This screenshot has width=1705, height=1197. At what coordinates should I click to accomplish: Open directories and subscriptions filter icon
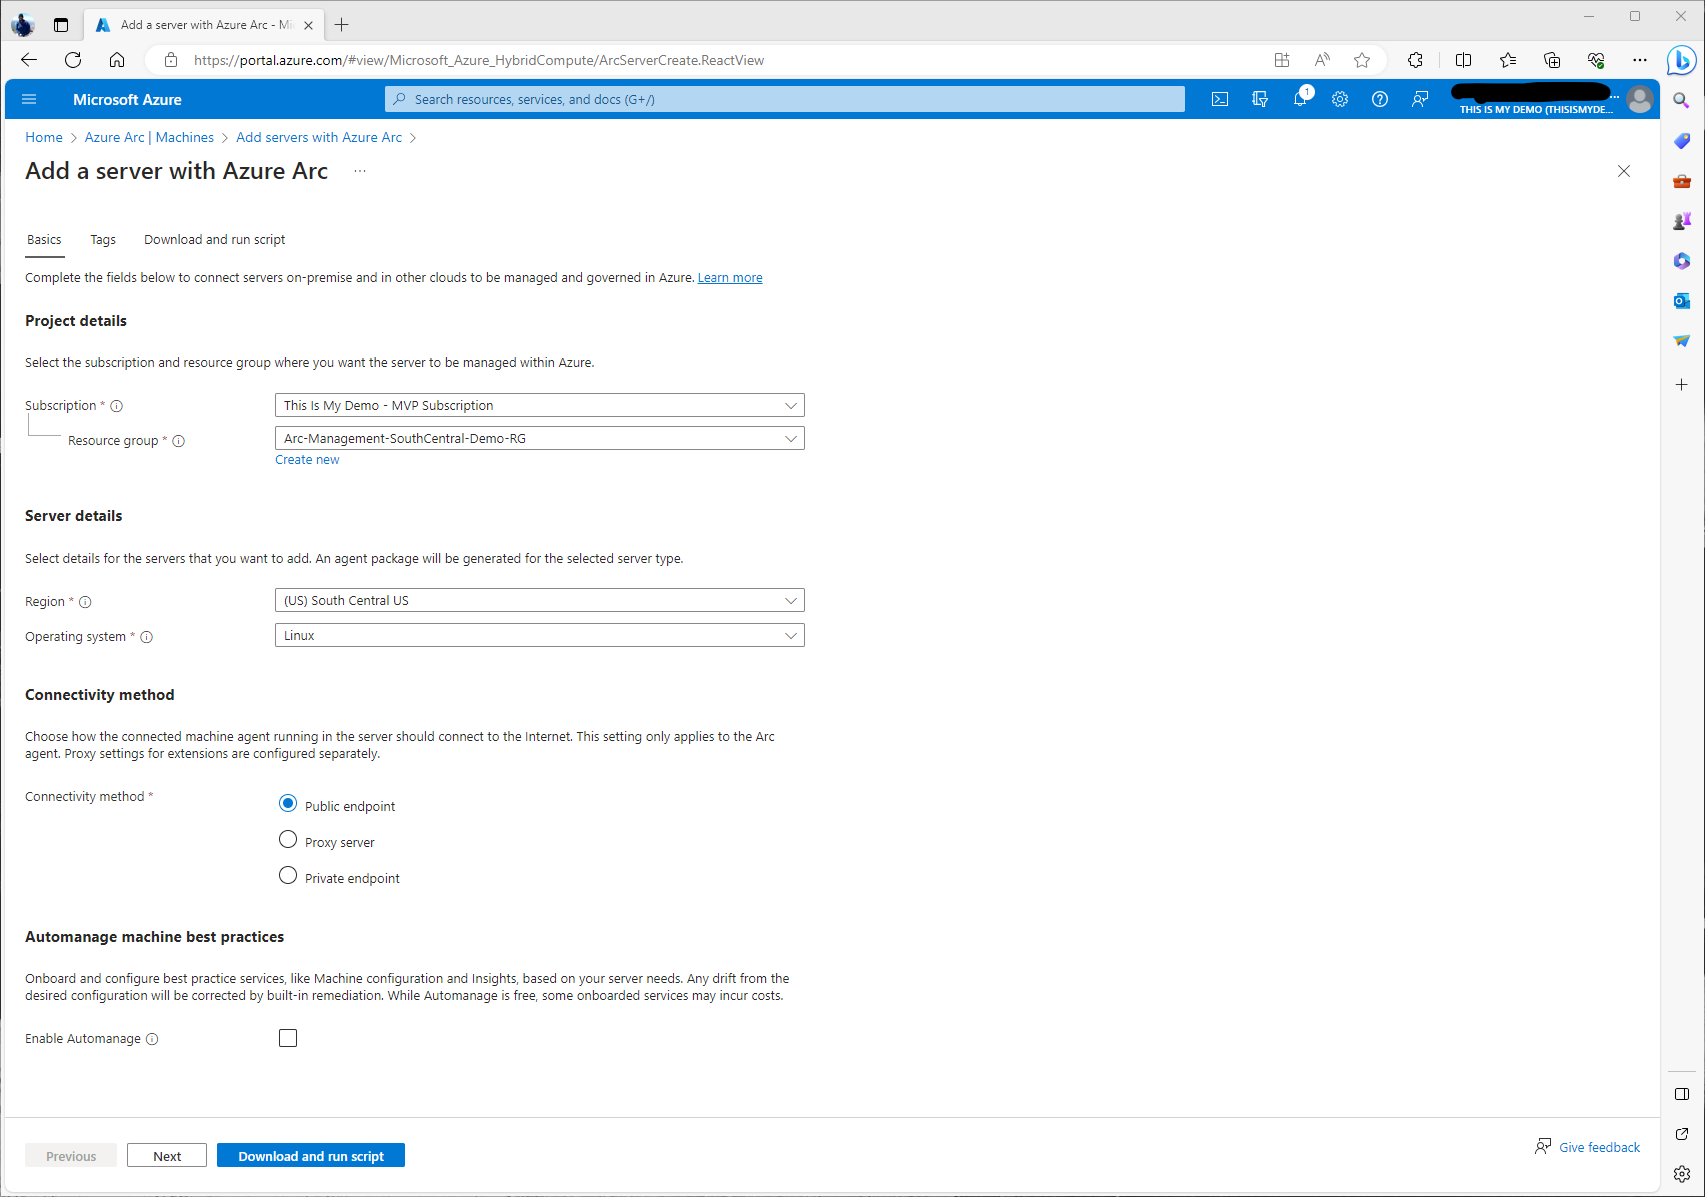tap(1260, 99)
